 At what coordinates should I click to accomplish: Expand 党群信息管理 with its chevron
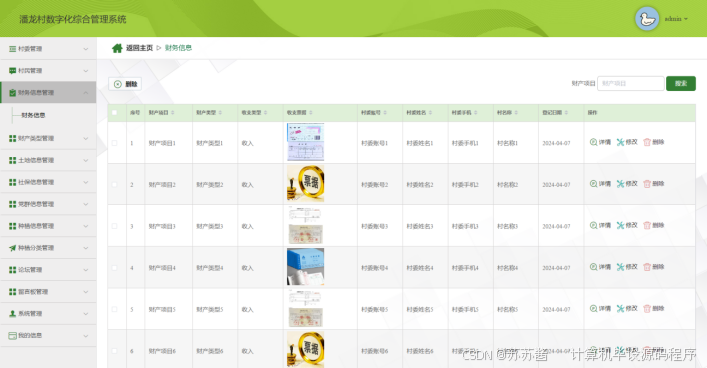86,204
